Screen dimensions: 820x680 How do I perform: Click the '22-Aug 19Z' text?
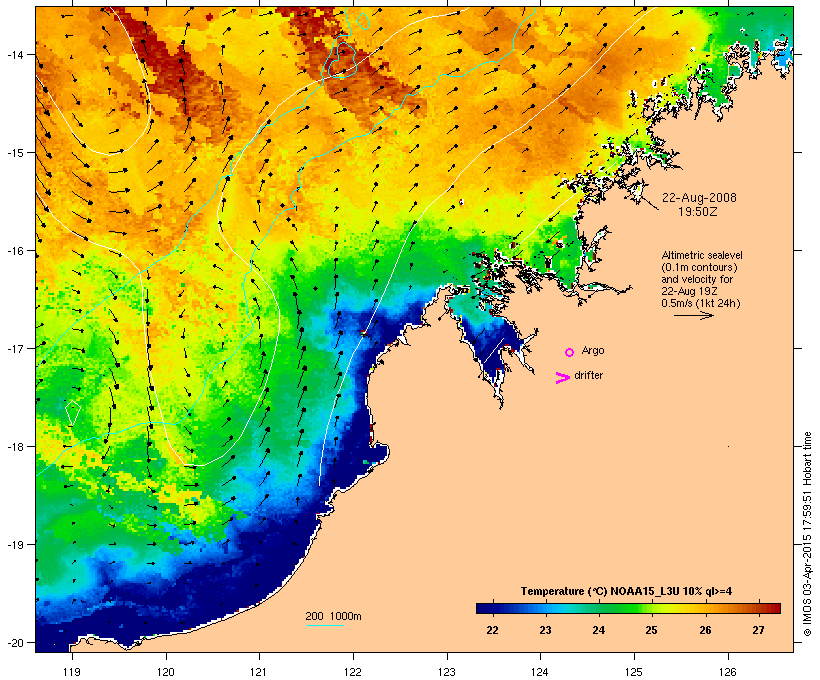[689, 291]
